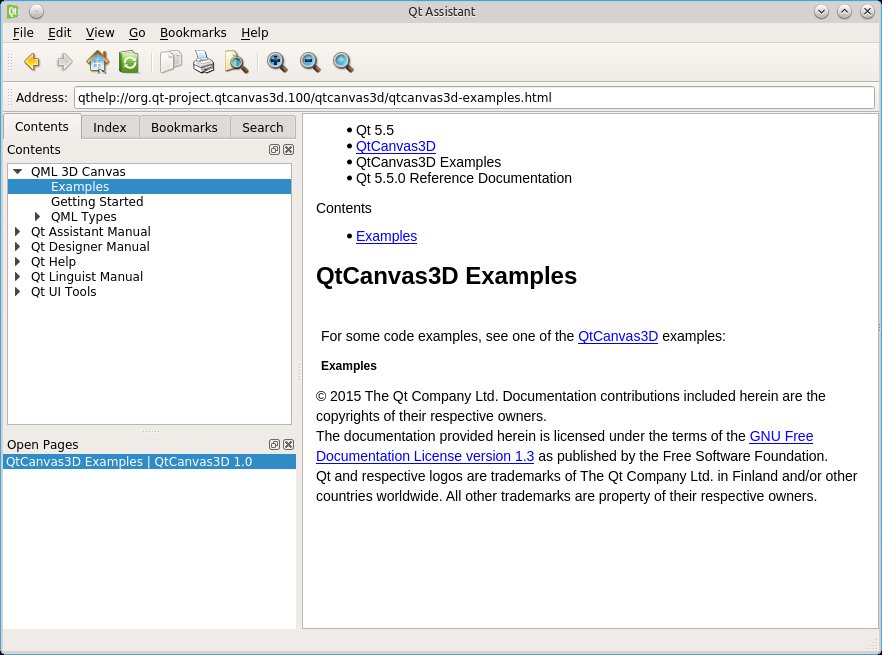Click the Back arrow toolbar icon
This screenshot has width=882, height=655.
(32, 63)
